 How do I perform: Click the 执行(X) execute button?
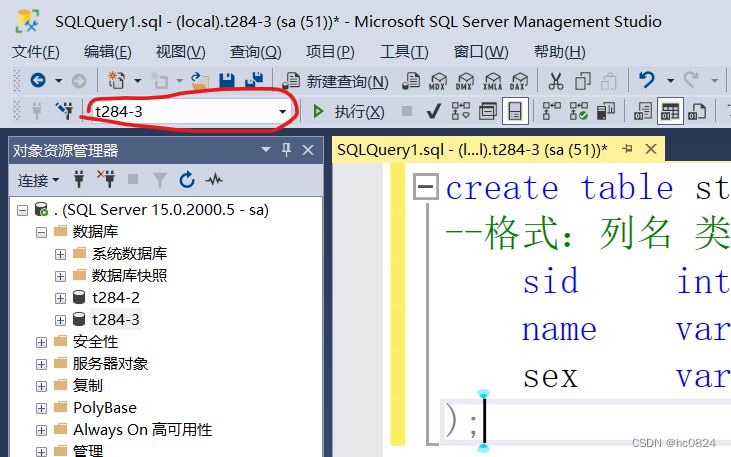(x=349, y=111)
